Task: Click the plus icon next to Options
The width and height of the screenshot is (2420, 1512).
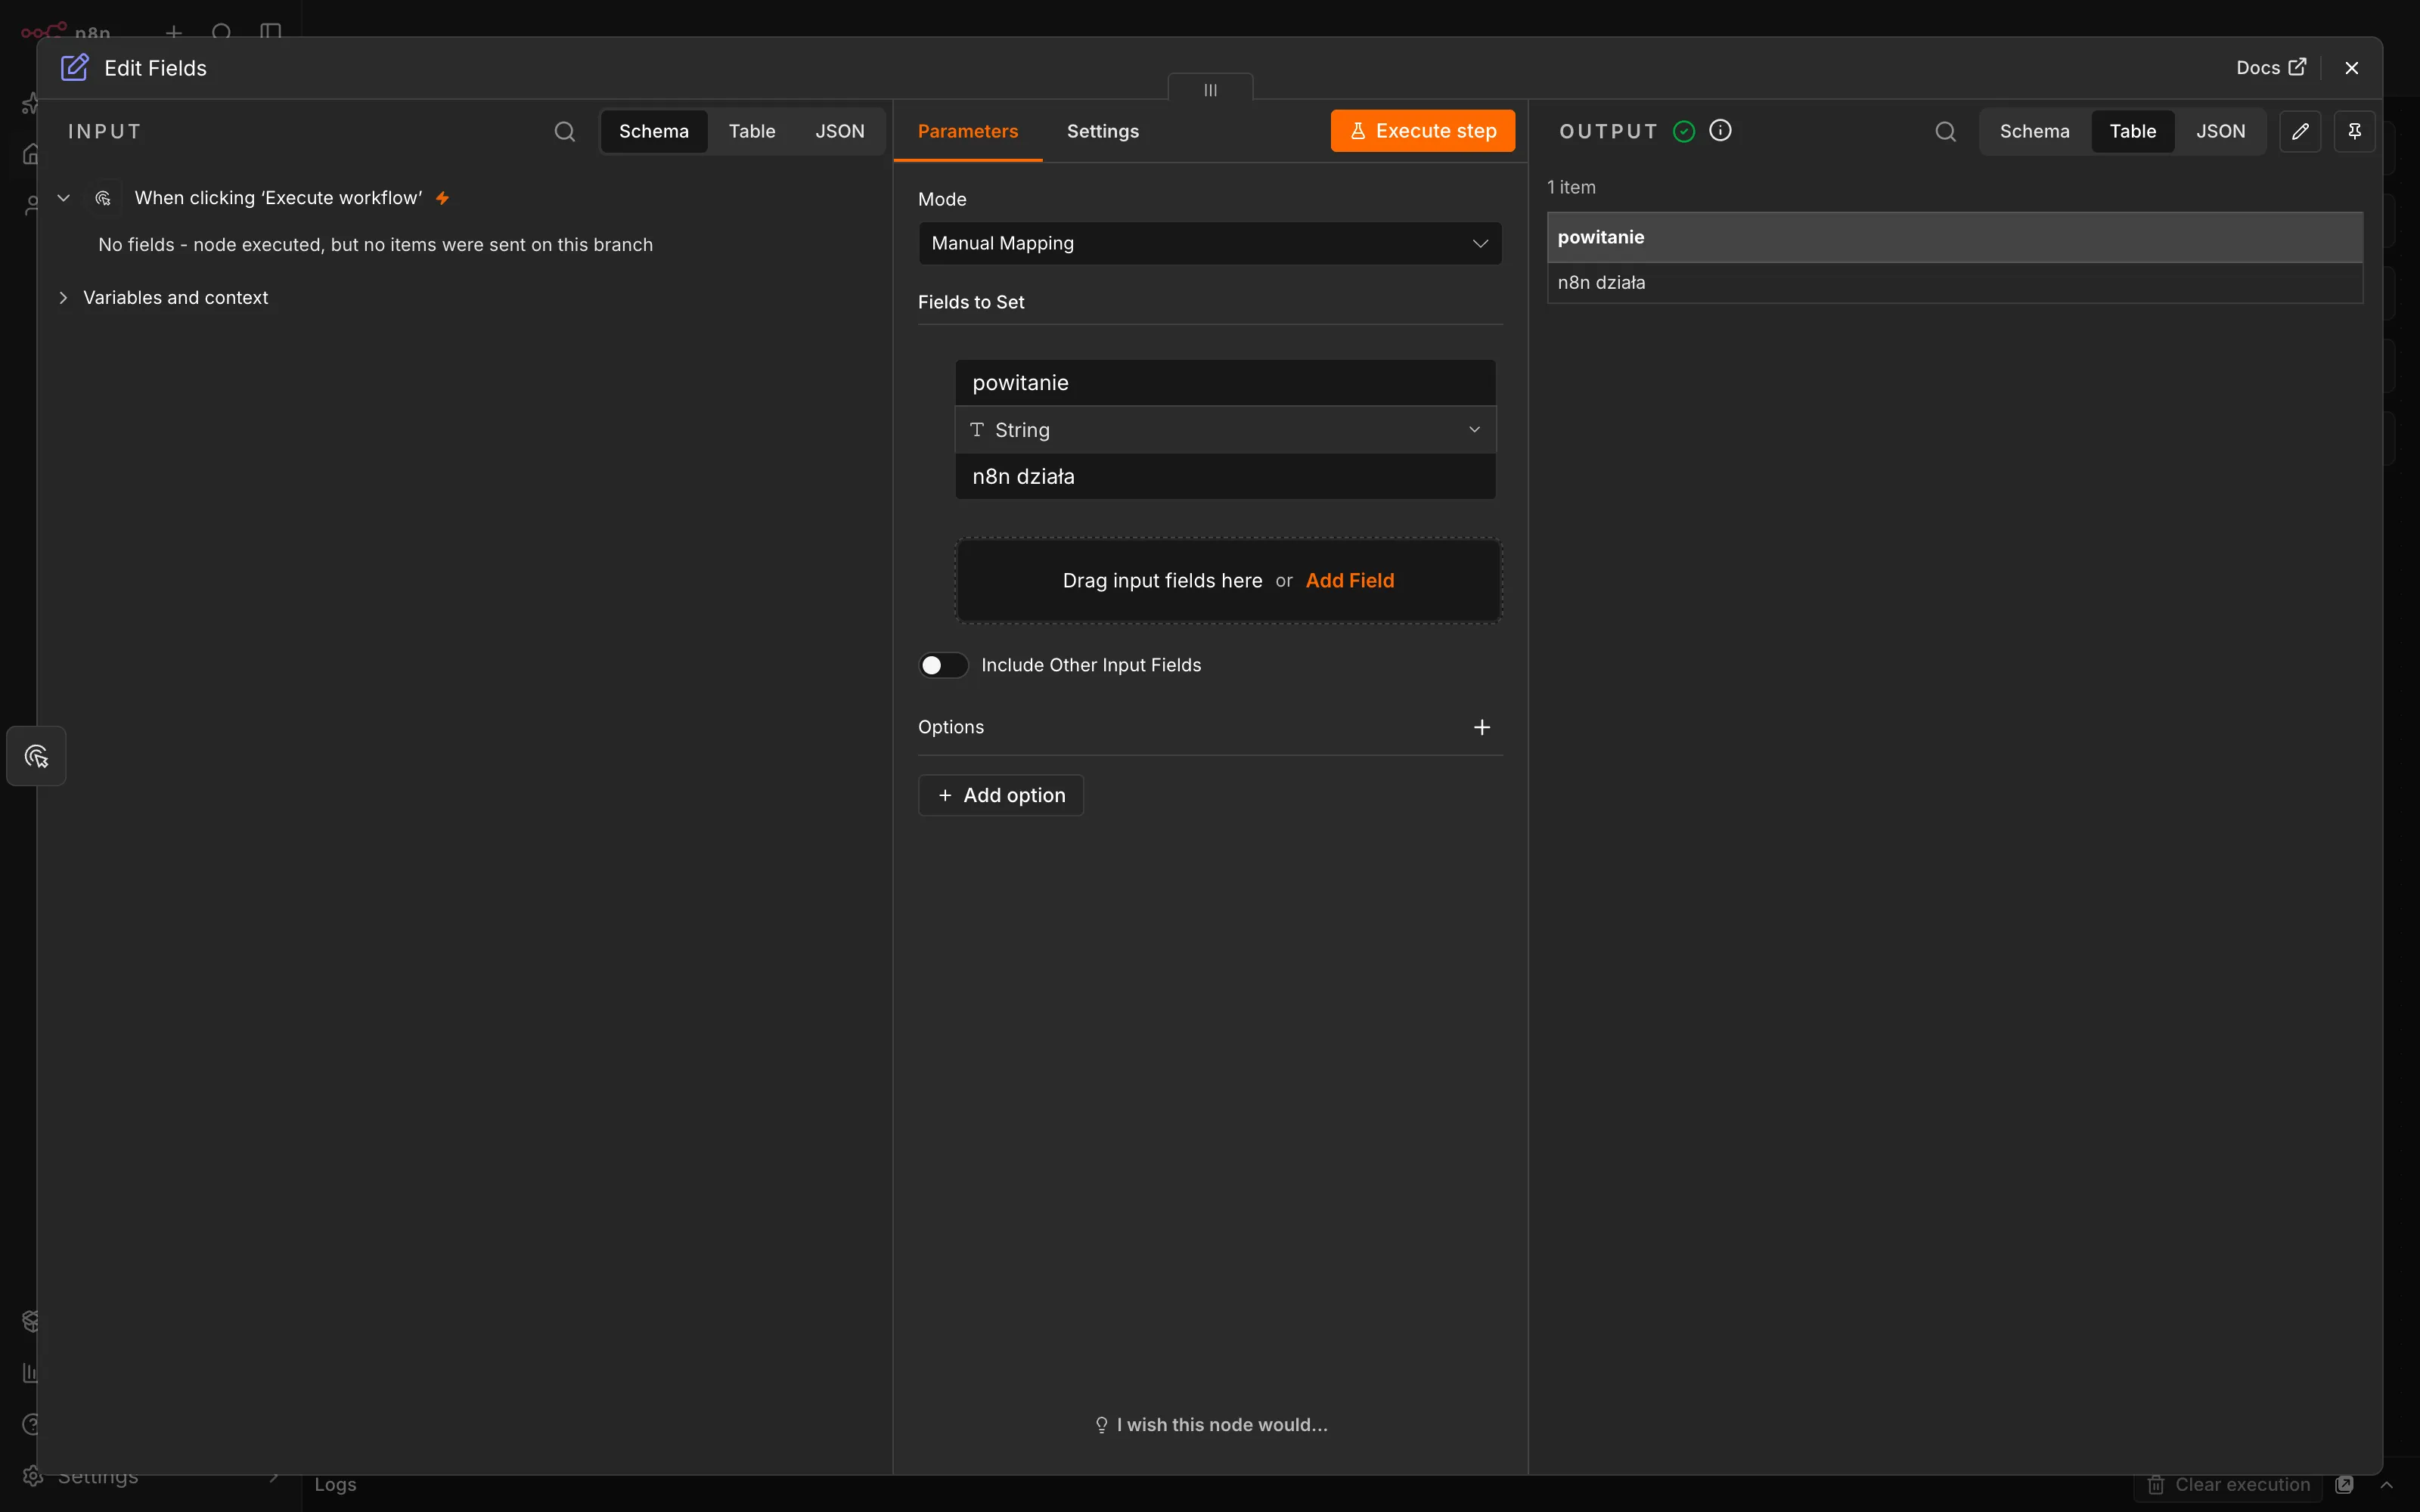Action: point(1482,727)
